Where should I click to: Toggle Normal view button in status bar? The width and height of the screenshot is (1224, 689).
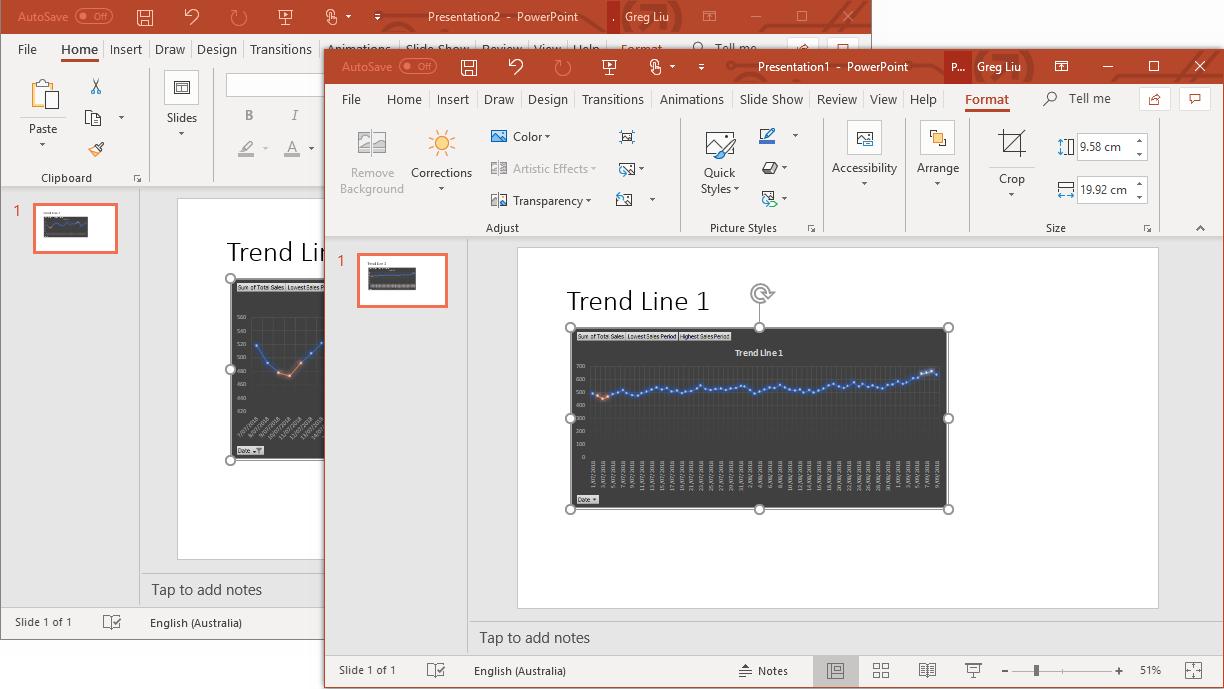pyautogui.click(x=835, y=670)
